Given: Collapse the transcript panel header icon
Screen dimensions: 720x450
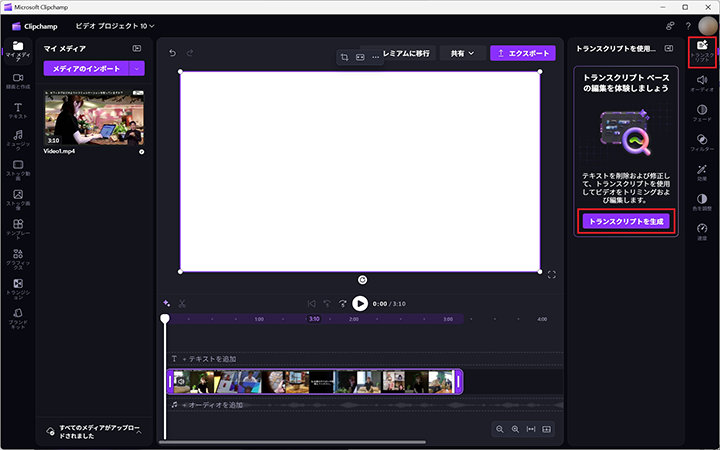Looking at the screenshot, I should 669,48.
